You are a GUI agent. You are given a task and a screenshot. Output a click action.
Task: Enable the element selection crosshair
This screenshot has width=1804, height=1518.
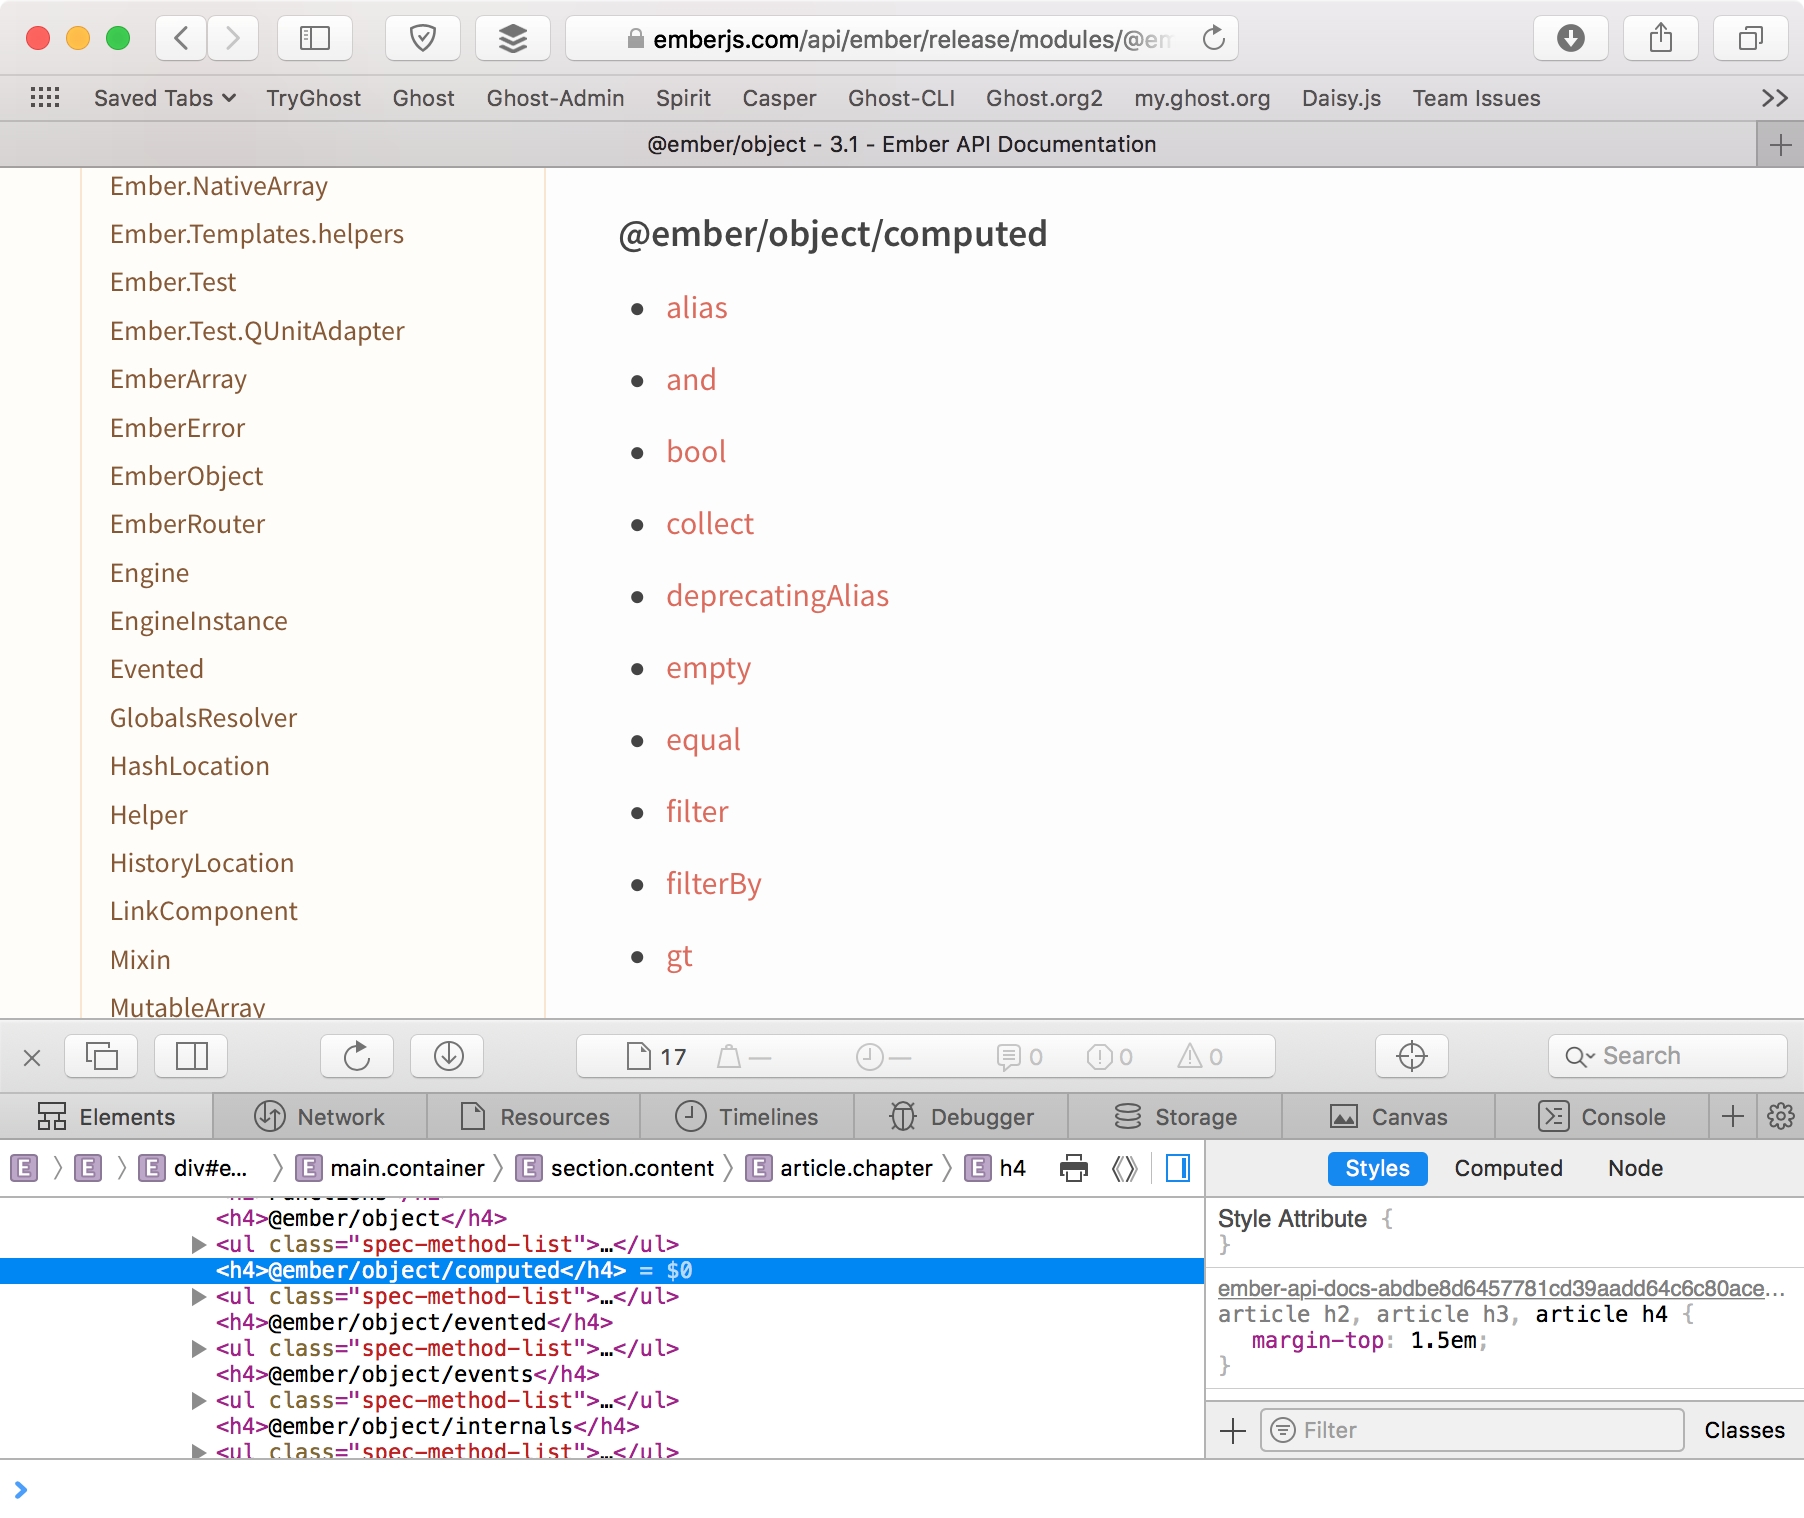pos(1412,1056)
